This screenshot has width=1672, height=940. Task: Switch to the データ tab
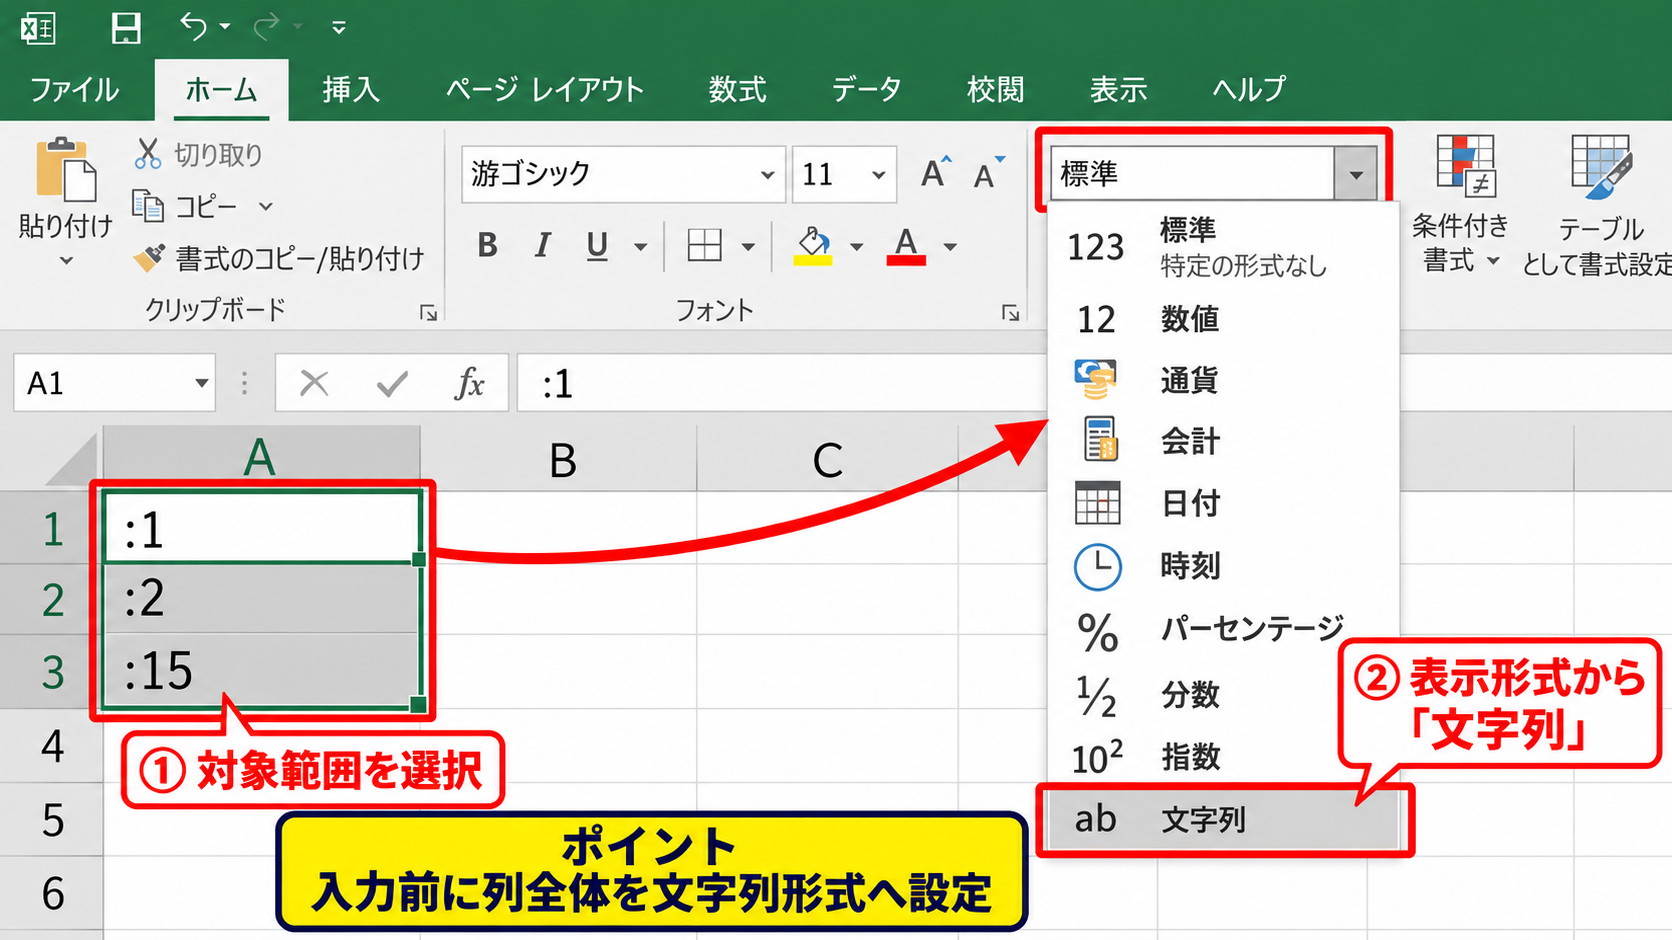tap(866, 90)
